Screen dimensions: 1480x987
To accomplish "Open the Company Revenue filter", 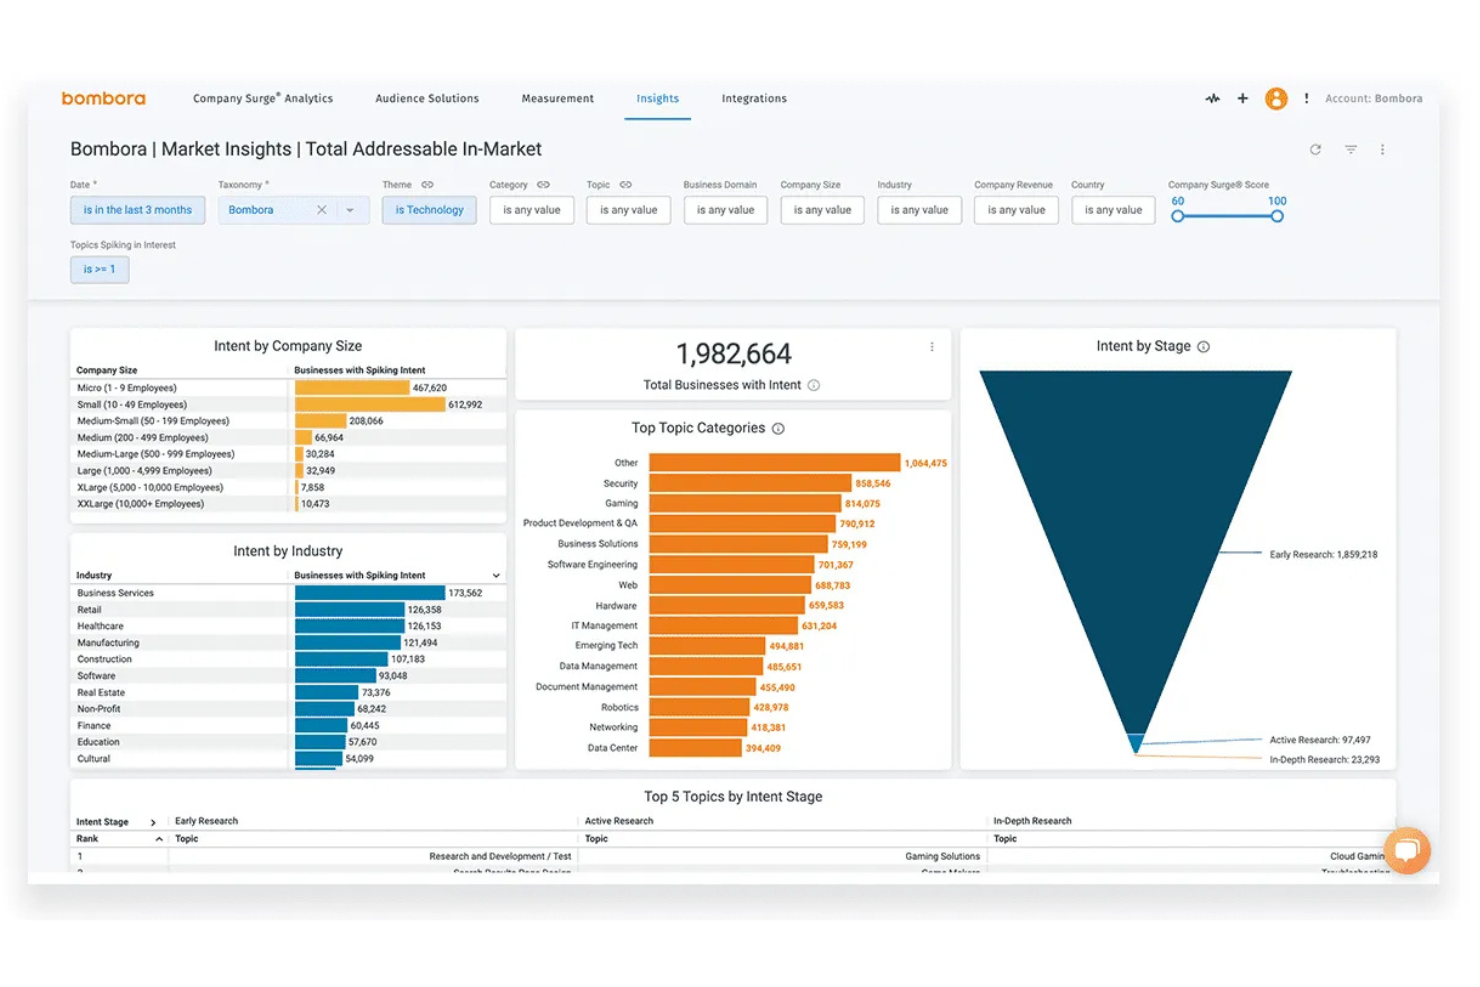I will pos(1016,210).
